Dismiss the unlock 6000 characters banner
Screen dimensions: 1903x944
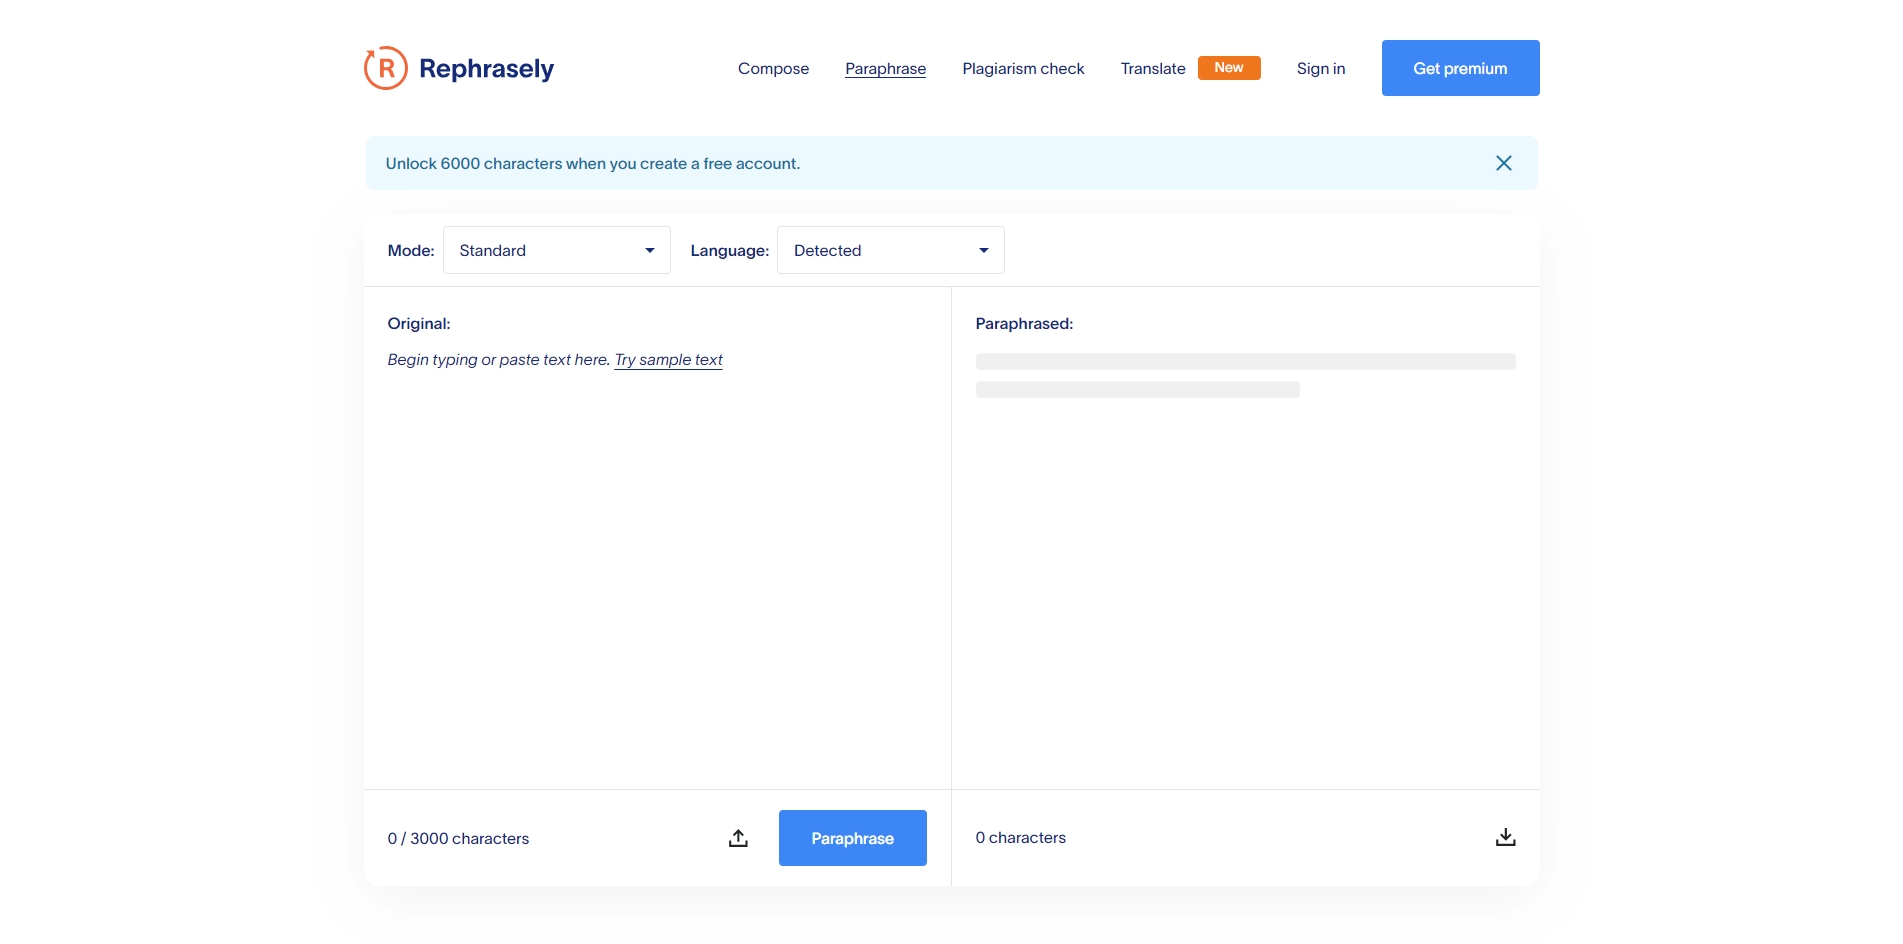point(1503,163)
